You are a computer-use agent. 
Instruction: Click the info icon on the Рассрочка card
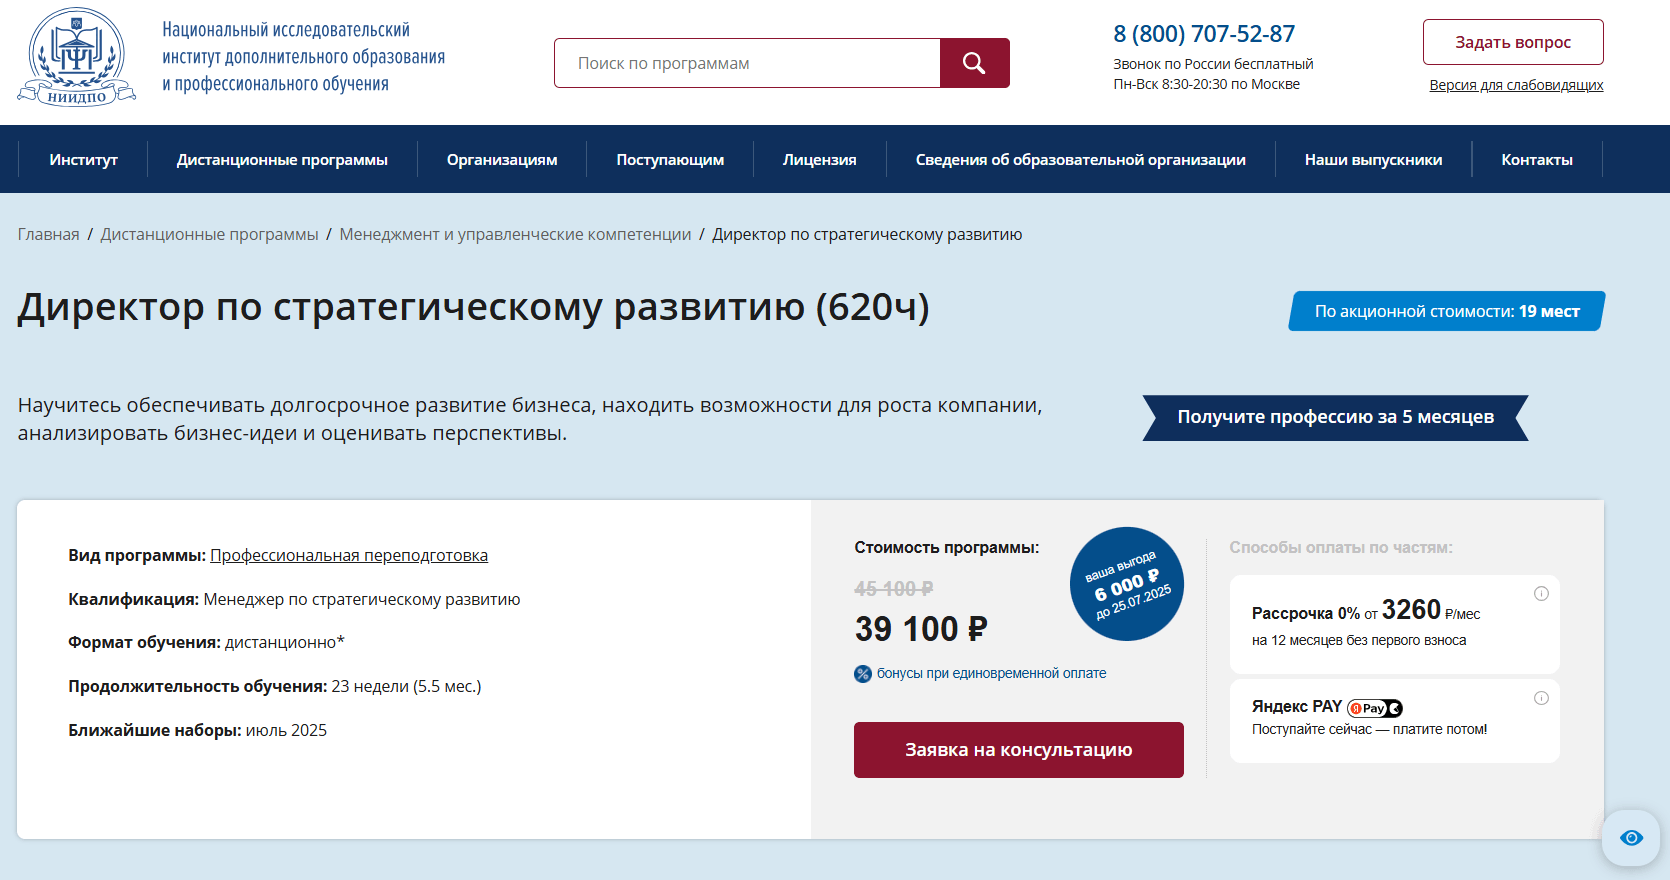click(1541, 594)
